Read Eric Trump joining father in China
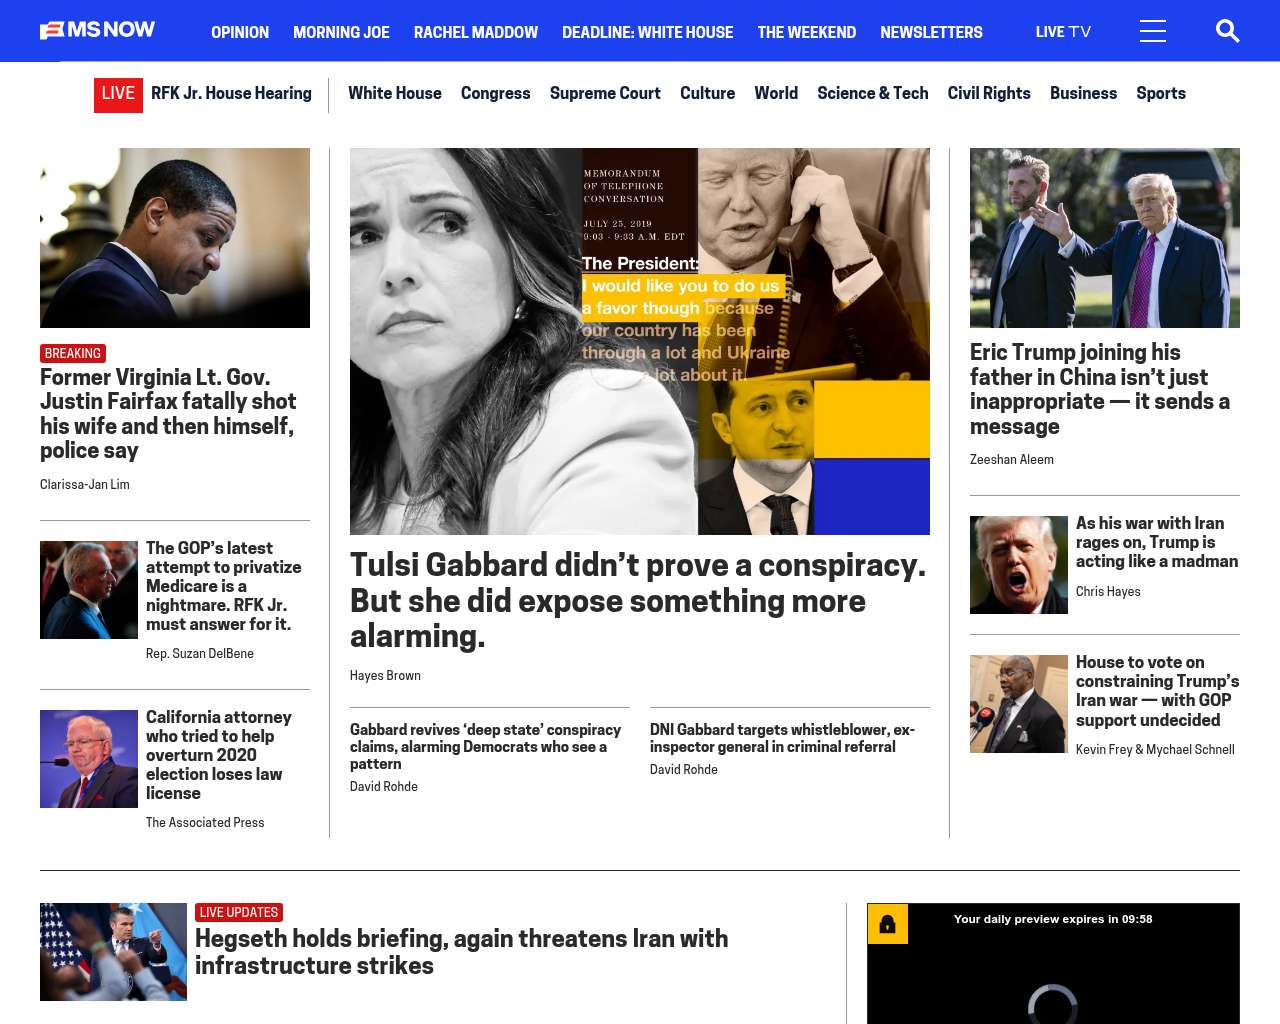This screenshot has height=1024, width=1280. coord(1100,389)
